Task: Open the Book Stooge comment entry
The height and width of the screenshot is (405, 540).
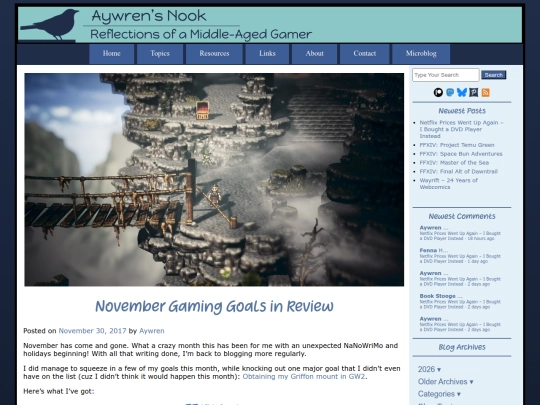Action: (x=460, y=301)
